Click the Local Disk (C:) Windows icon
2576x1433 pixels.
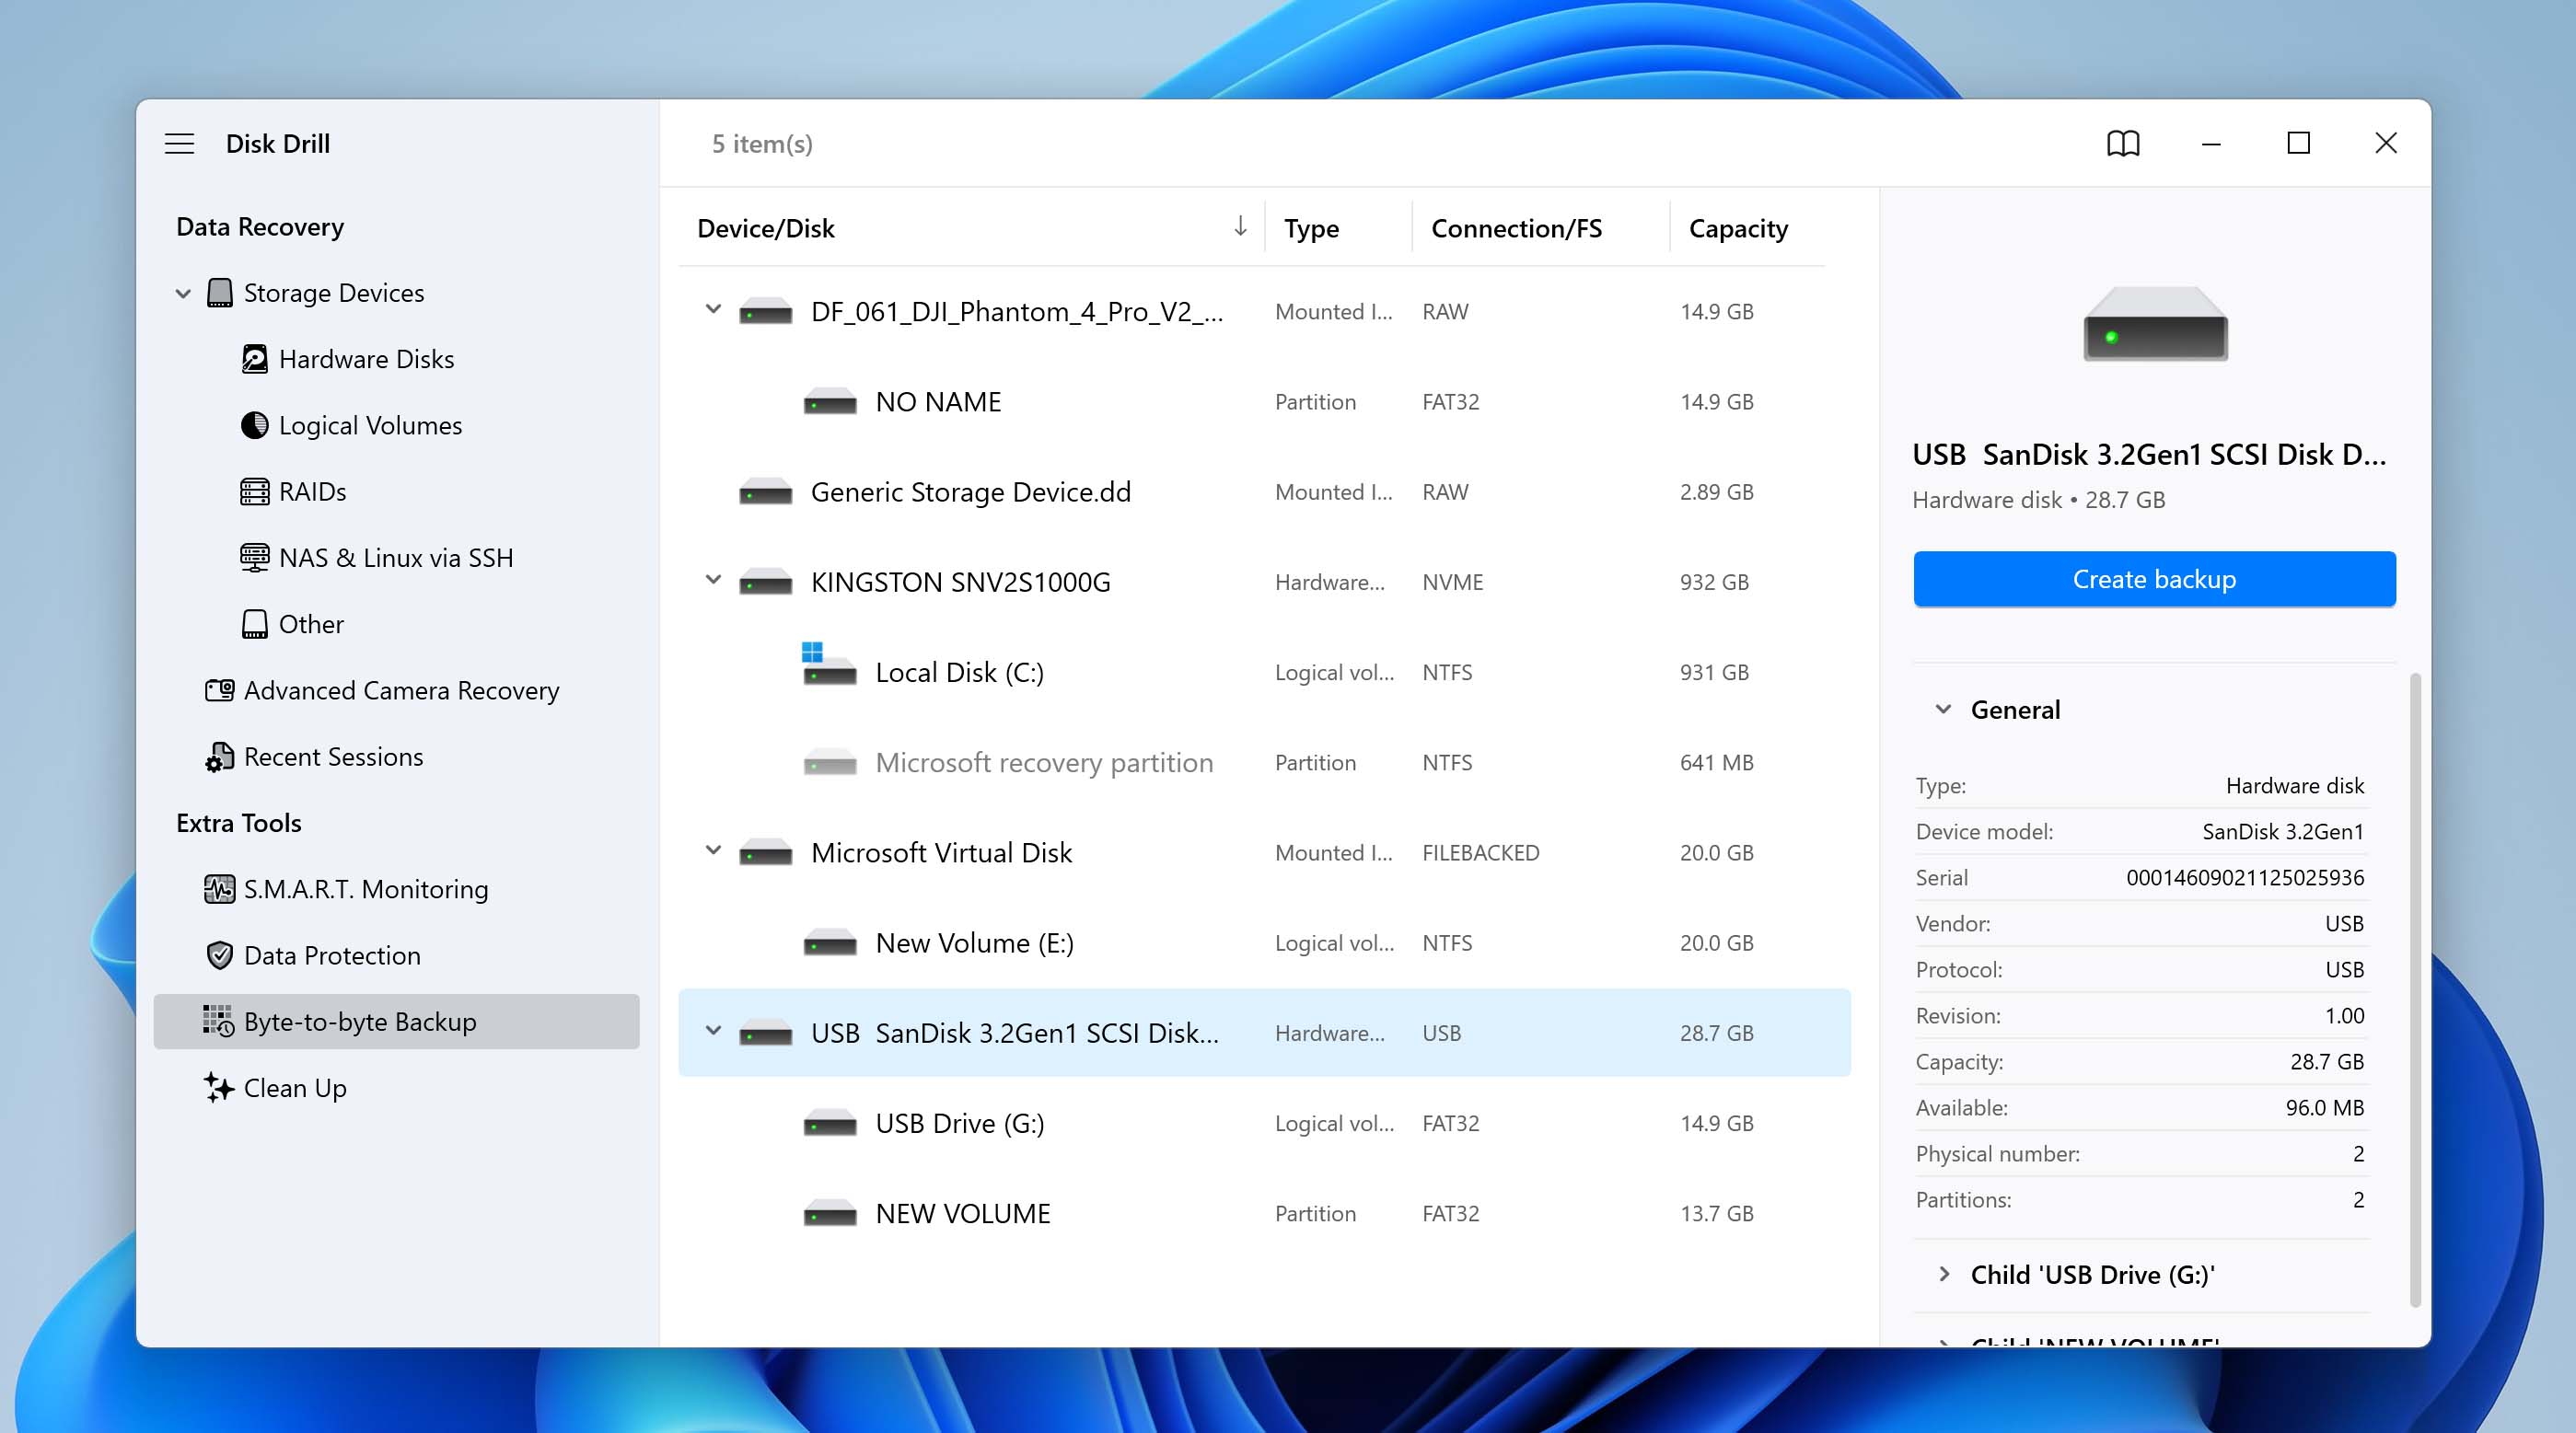829,664
